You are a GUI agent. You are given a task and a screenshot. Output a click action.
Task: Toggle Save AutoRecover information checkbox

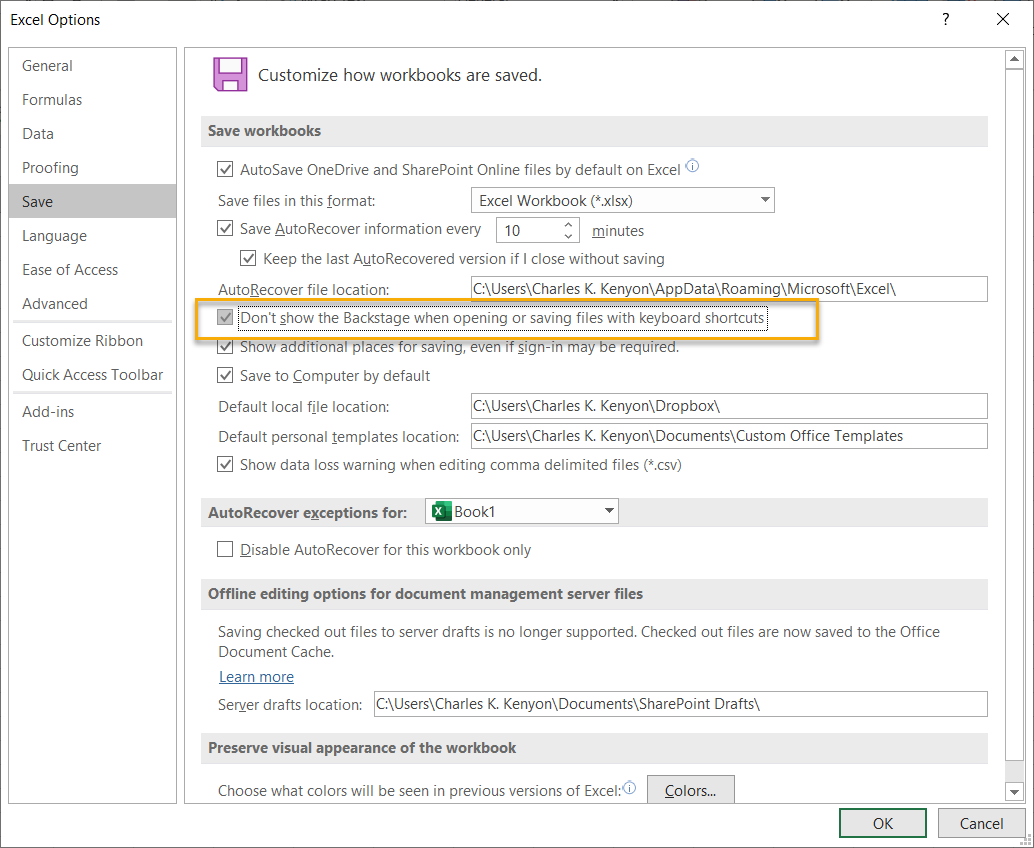(225, 229)
